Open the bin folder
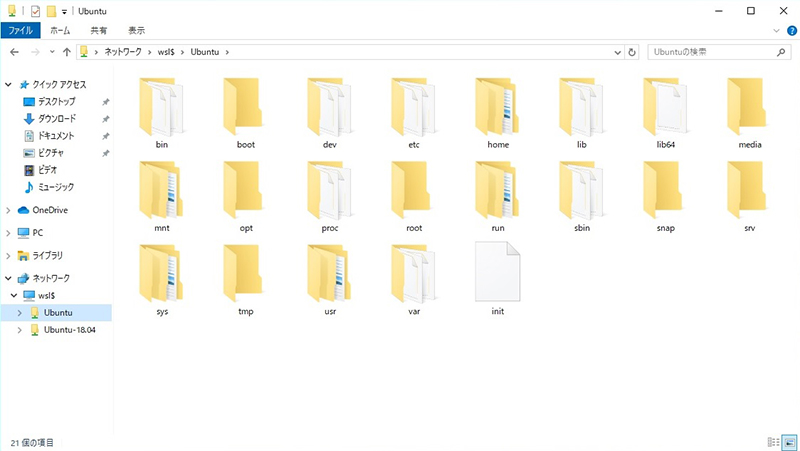 pyautogui.click(x=161, y=113)
